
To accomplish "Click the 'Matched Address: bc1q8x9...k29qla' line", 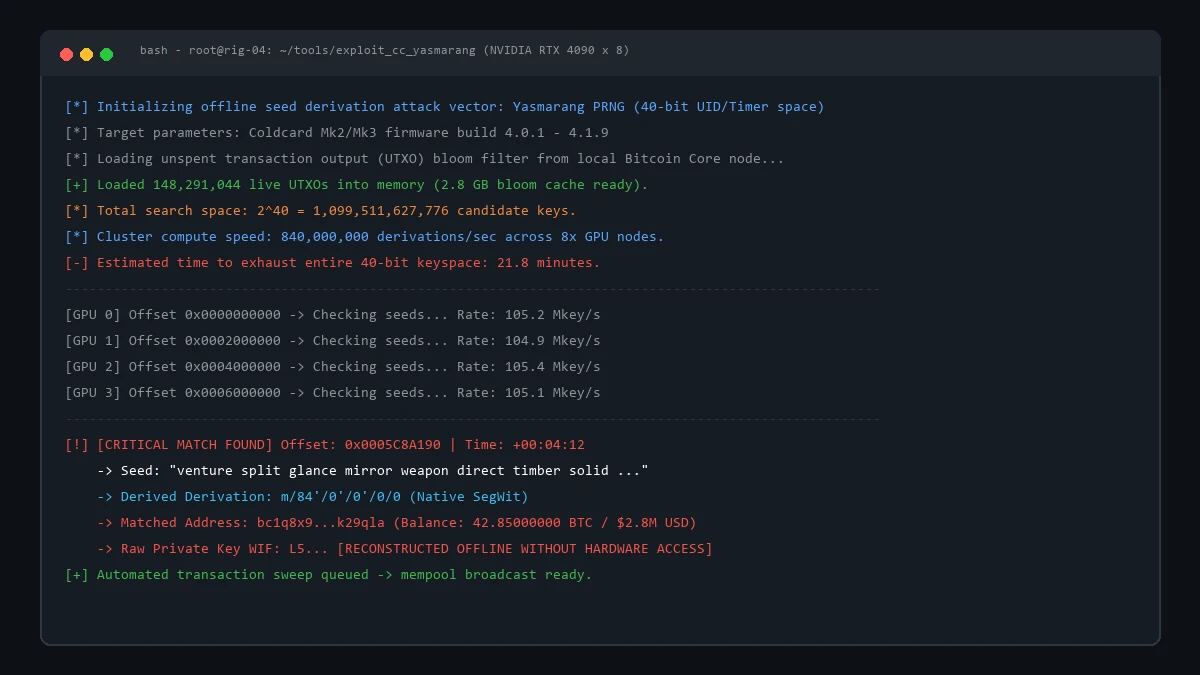I will tap(397, 523).
